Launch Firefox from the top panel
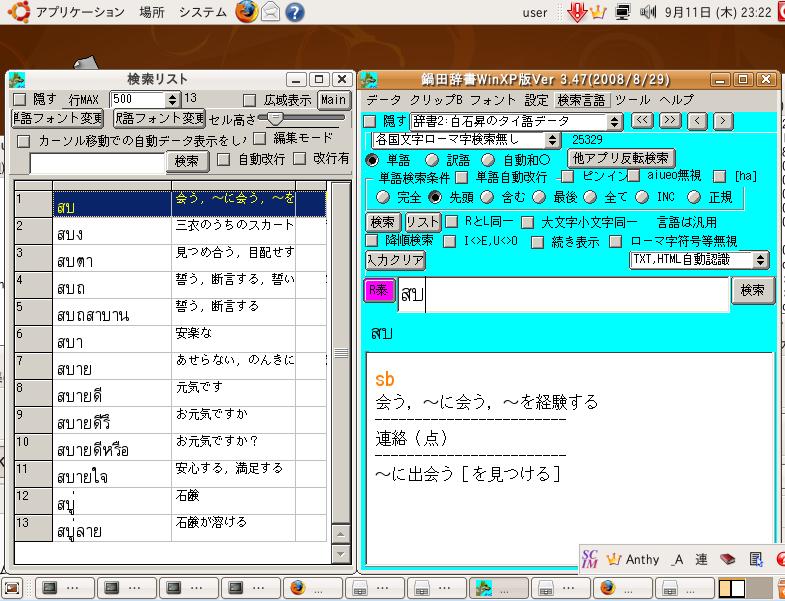The height and width of the screenshot is (601, 785). click(247, 12)
